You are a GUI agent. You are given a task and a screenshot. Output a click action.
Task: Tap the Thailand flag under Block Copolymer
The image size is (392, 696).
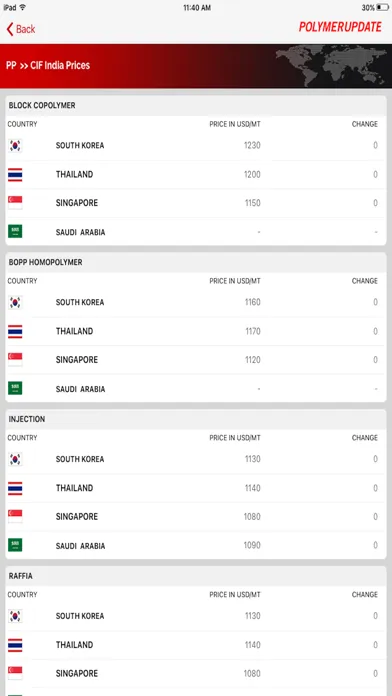(15, 174)
